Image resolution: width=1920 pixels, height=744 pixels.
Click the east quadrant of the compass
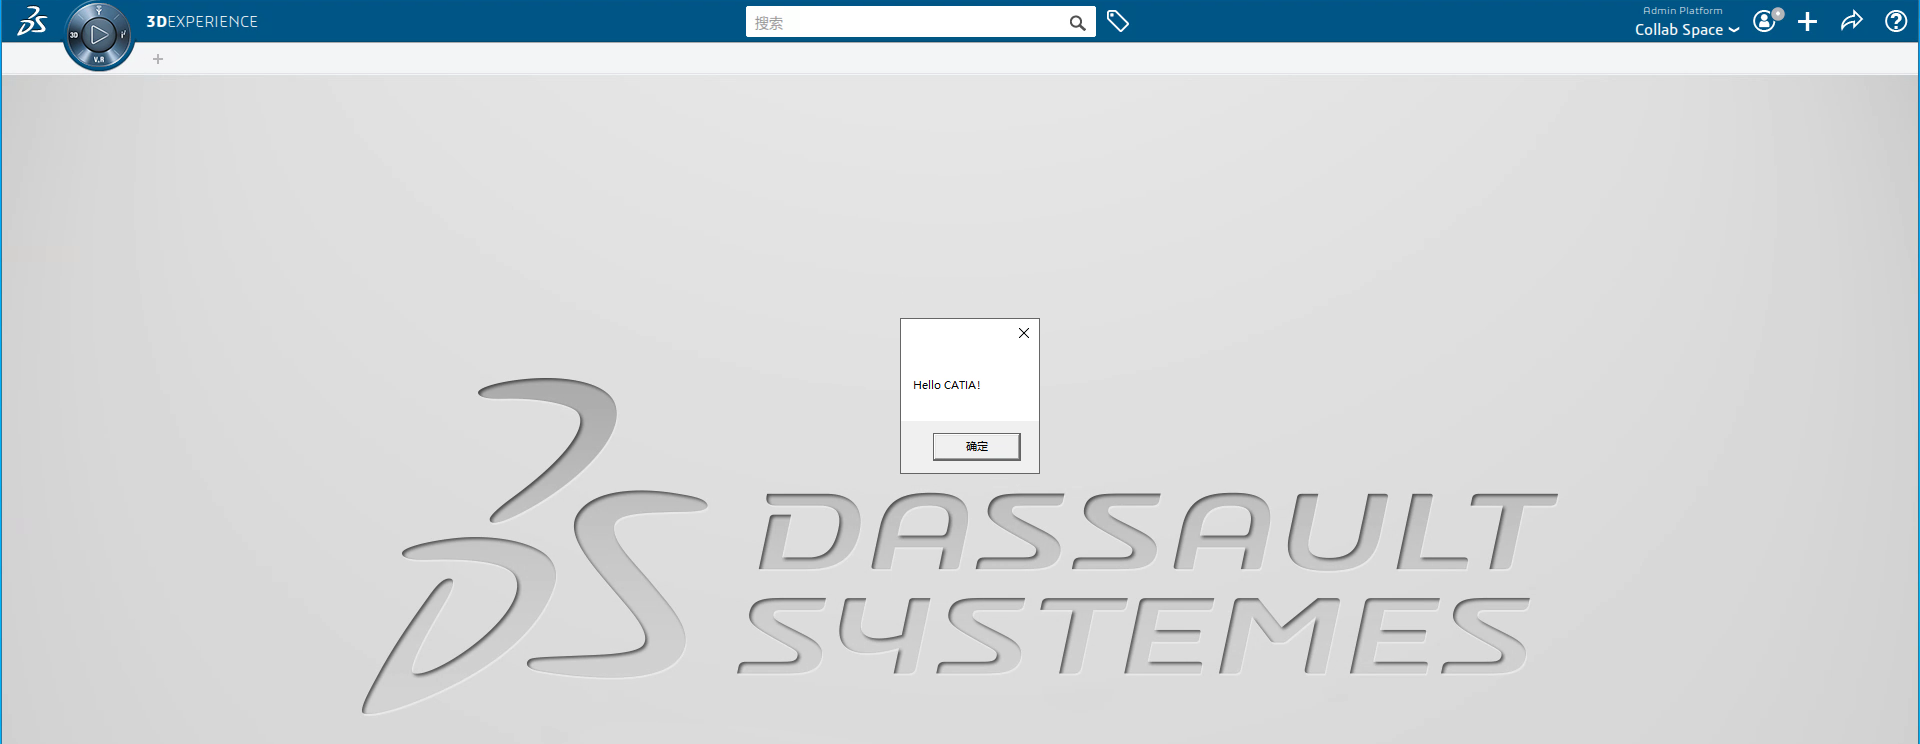click(124, 35)
